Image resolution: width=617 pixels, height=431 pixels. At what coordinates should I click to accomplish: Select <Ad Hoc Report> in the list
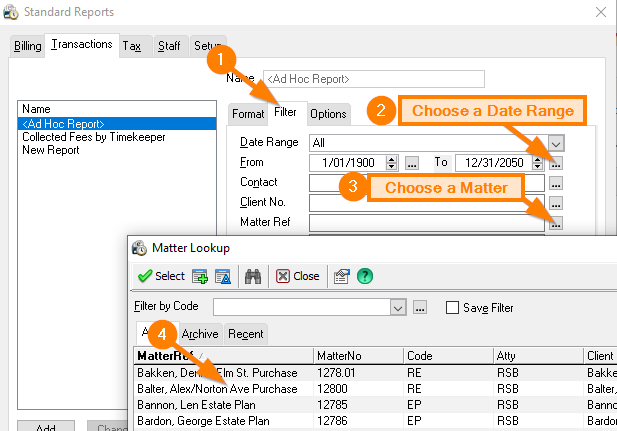[x=117, y=124]
